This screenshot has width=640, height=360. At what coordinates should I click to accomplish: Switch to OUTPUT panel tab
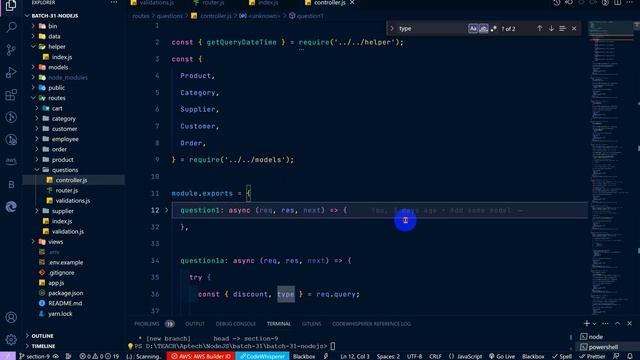[x=195, y=324]
